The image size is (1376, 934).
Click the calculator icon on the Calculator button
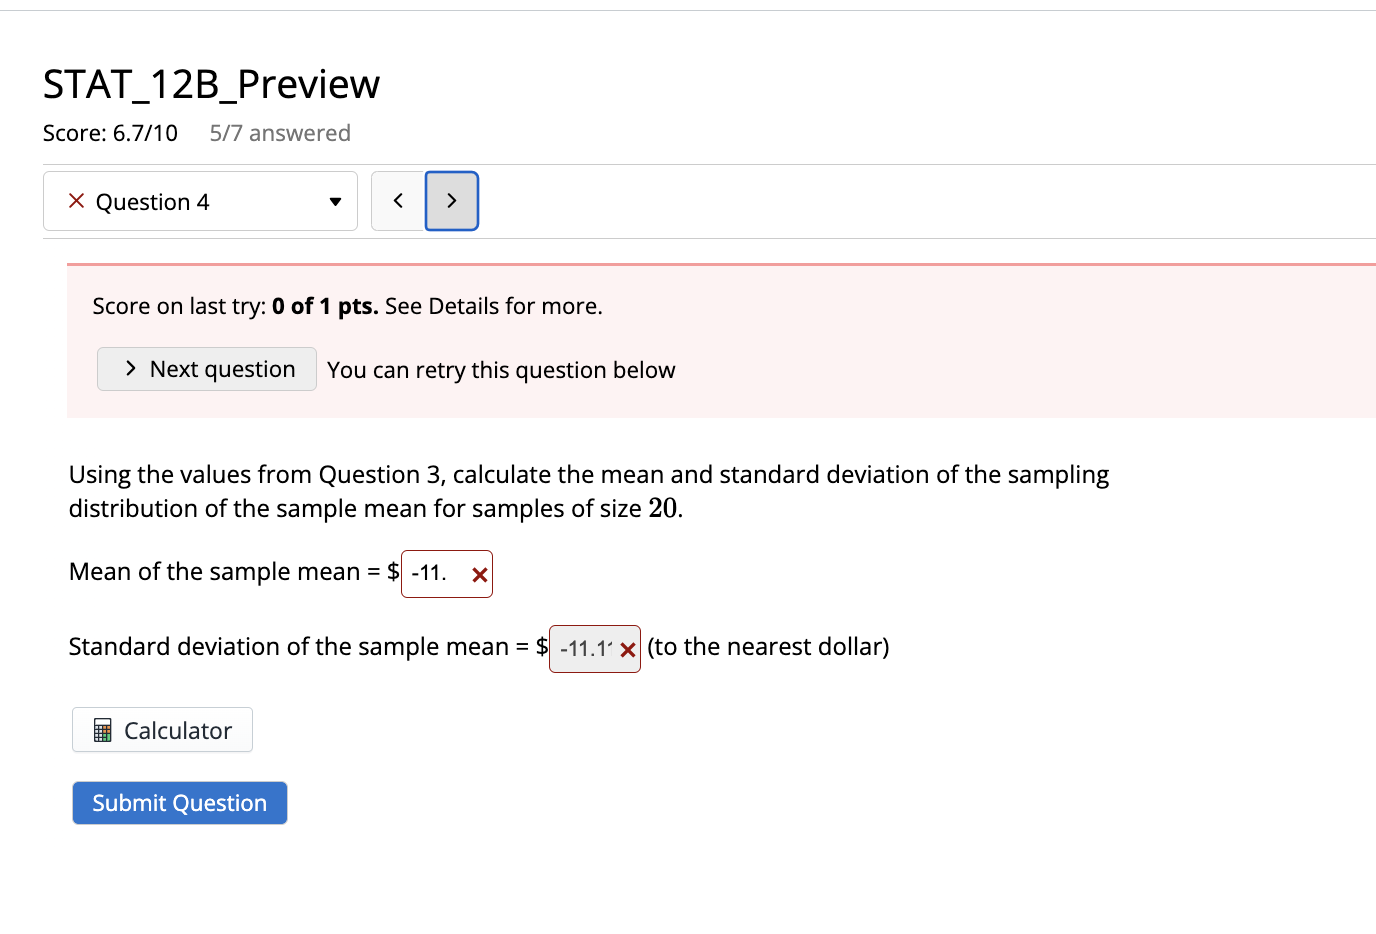(100, 729)
